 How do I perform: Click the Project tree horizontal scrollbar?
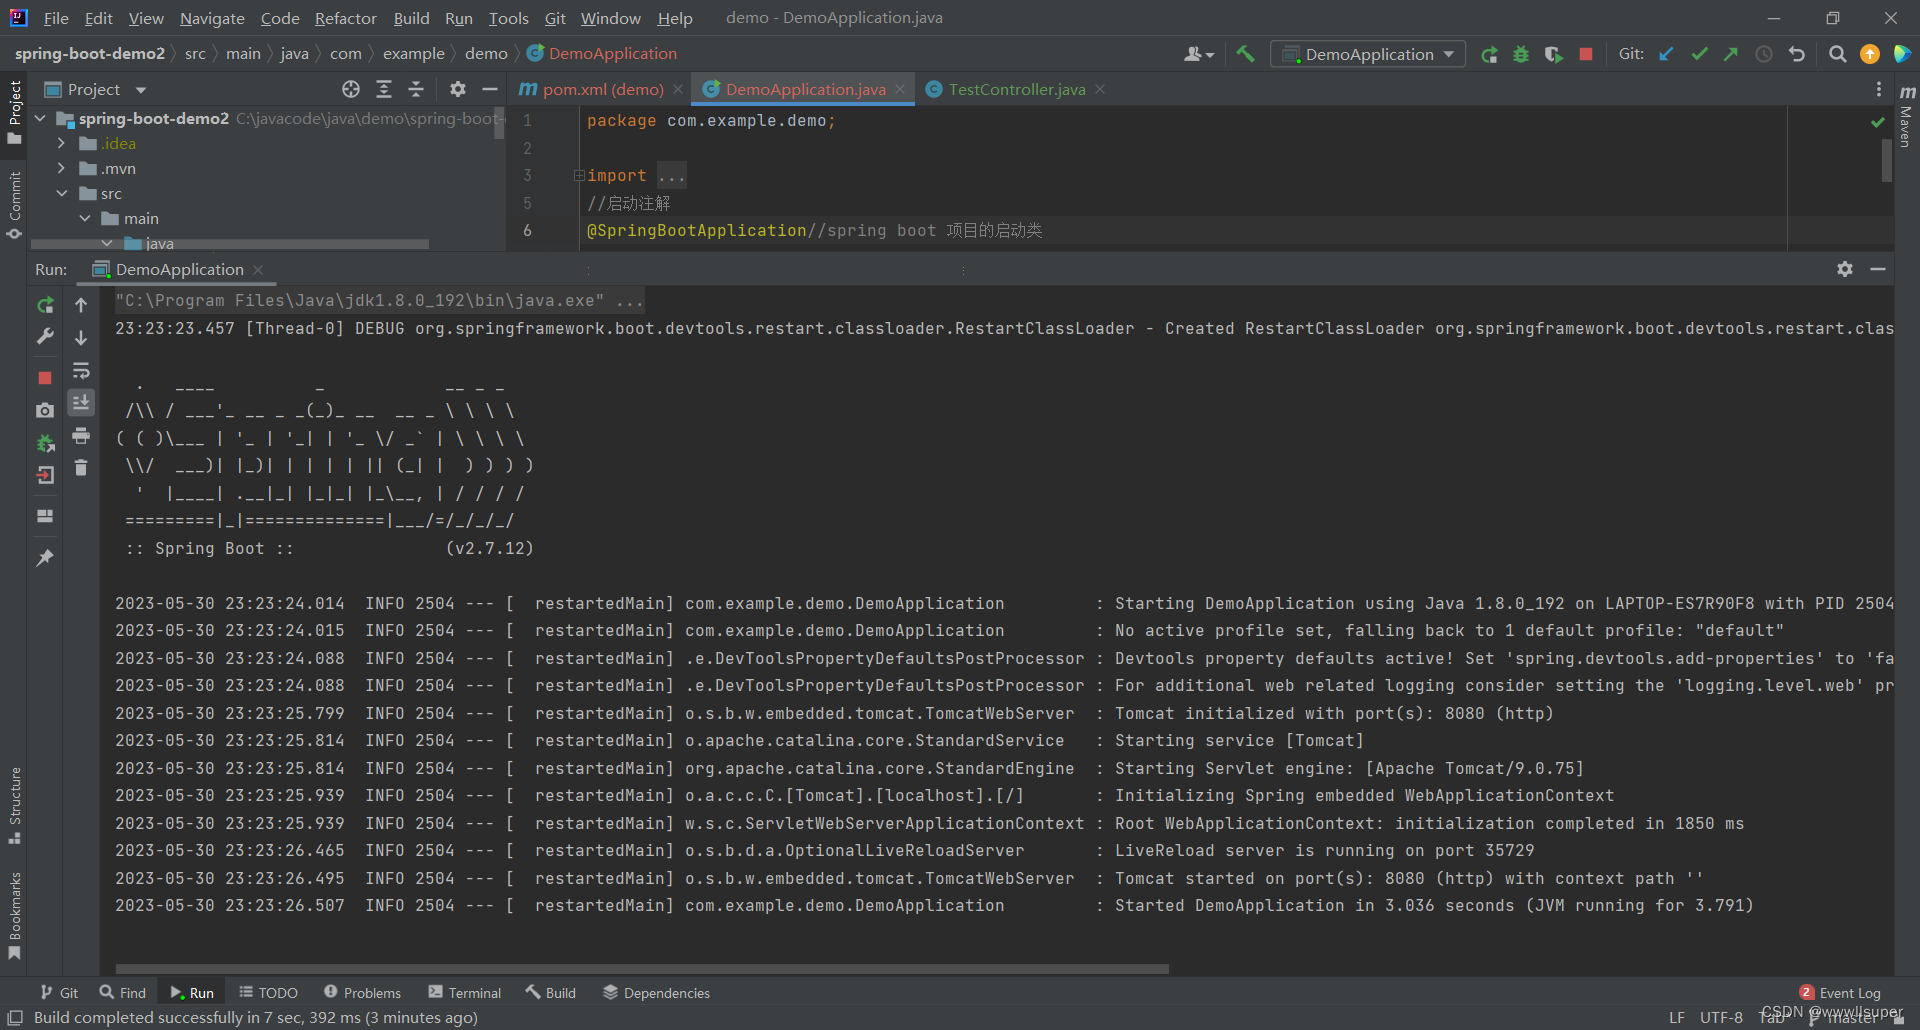(x=230, y=244)
